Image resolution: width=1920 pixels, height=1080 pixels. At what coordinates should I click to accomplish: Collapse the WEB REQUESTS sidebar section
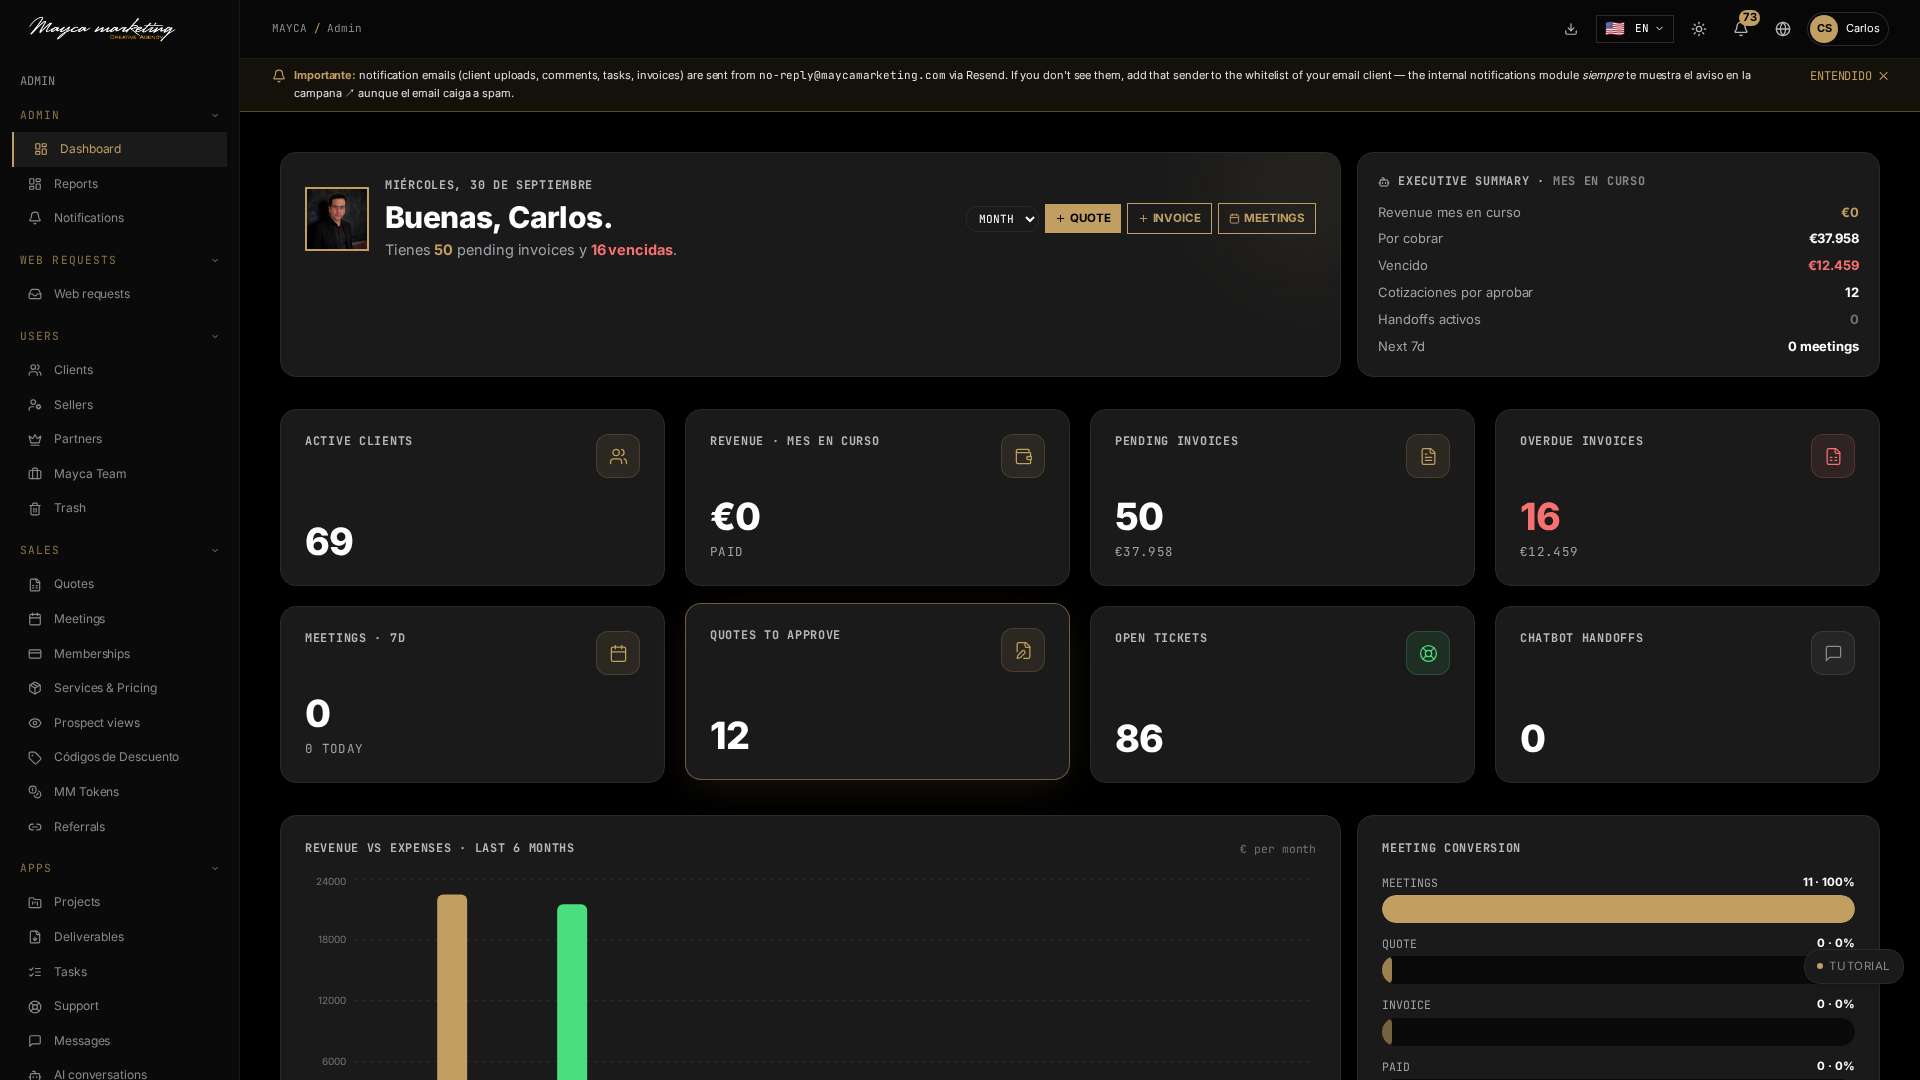[x=119, y=261]
